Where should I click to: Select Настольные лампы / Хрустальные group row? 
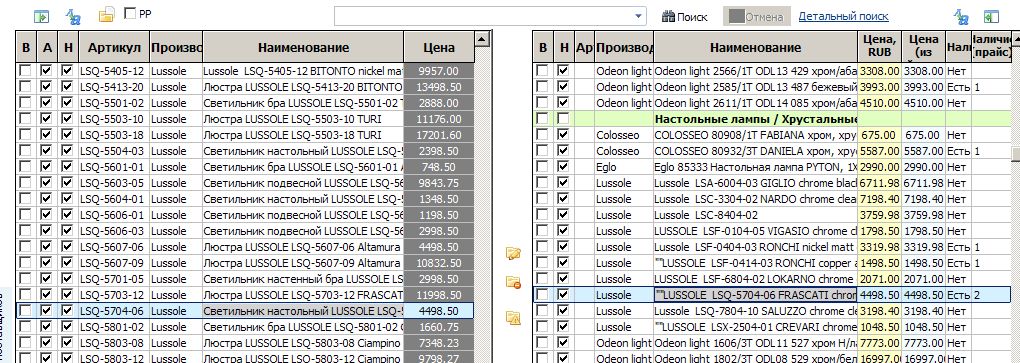click(x=772, y=119)
